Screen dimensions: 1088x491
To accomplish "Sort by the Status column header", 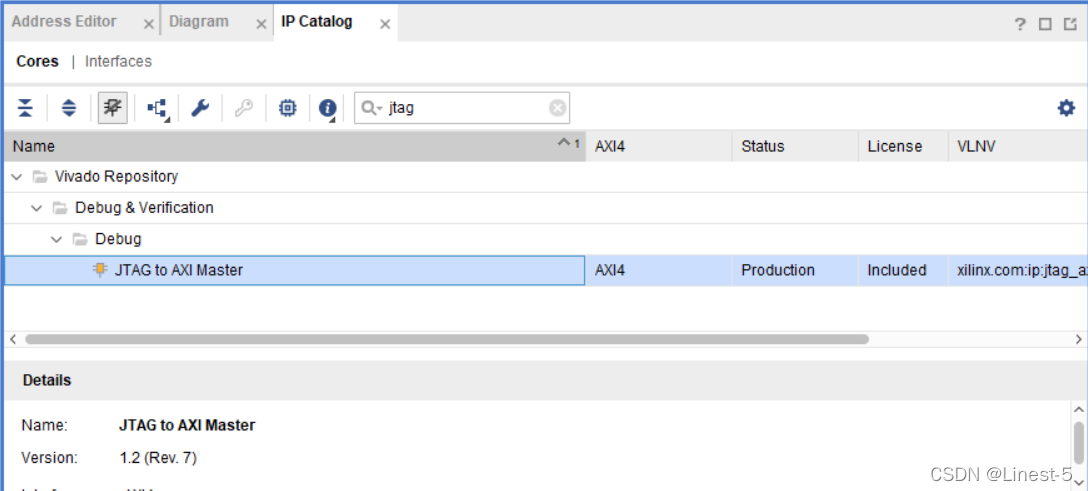I will [795, 146].
